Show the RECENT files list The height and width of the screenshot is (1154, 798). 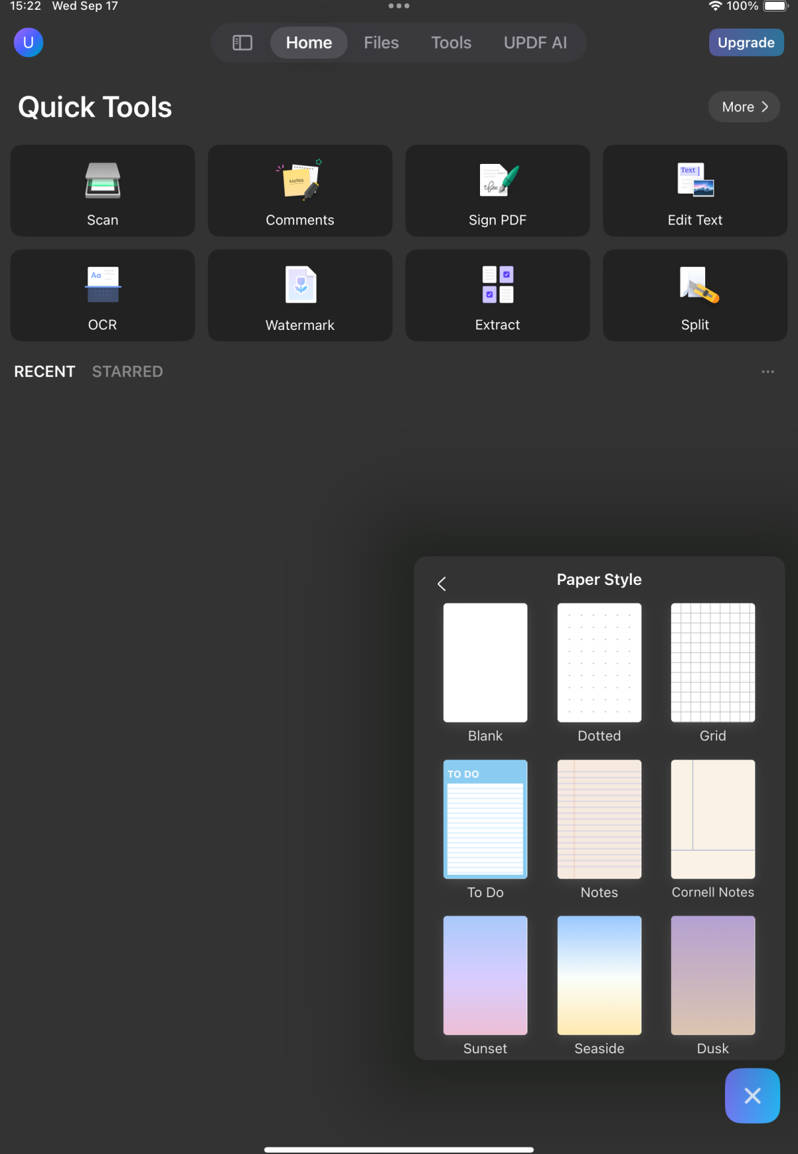pos(44,372)
